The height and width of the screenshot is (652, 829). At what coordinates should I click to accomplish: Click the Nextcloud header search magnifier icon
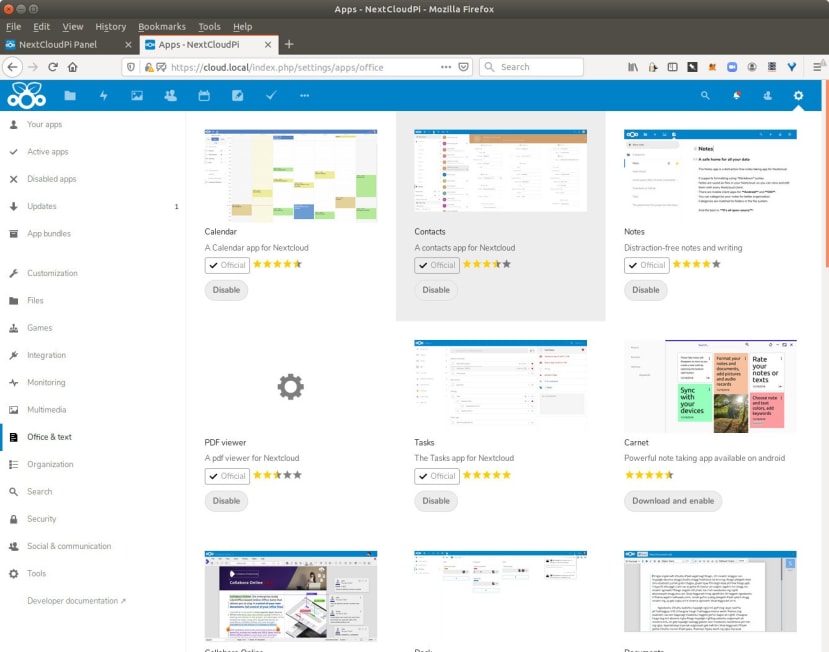coord(705,95)
